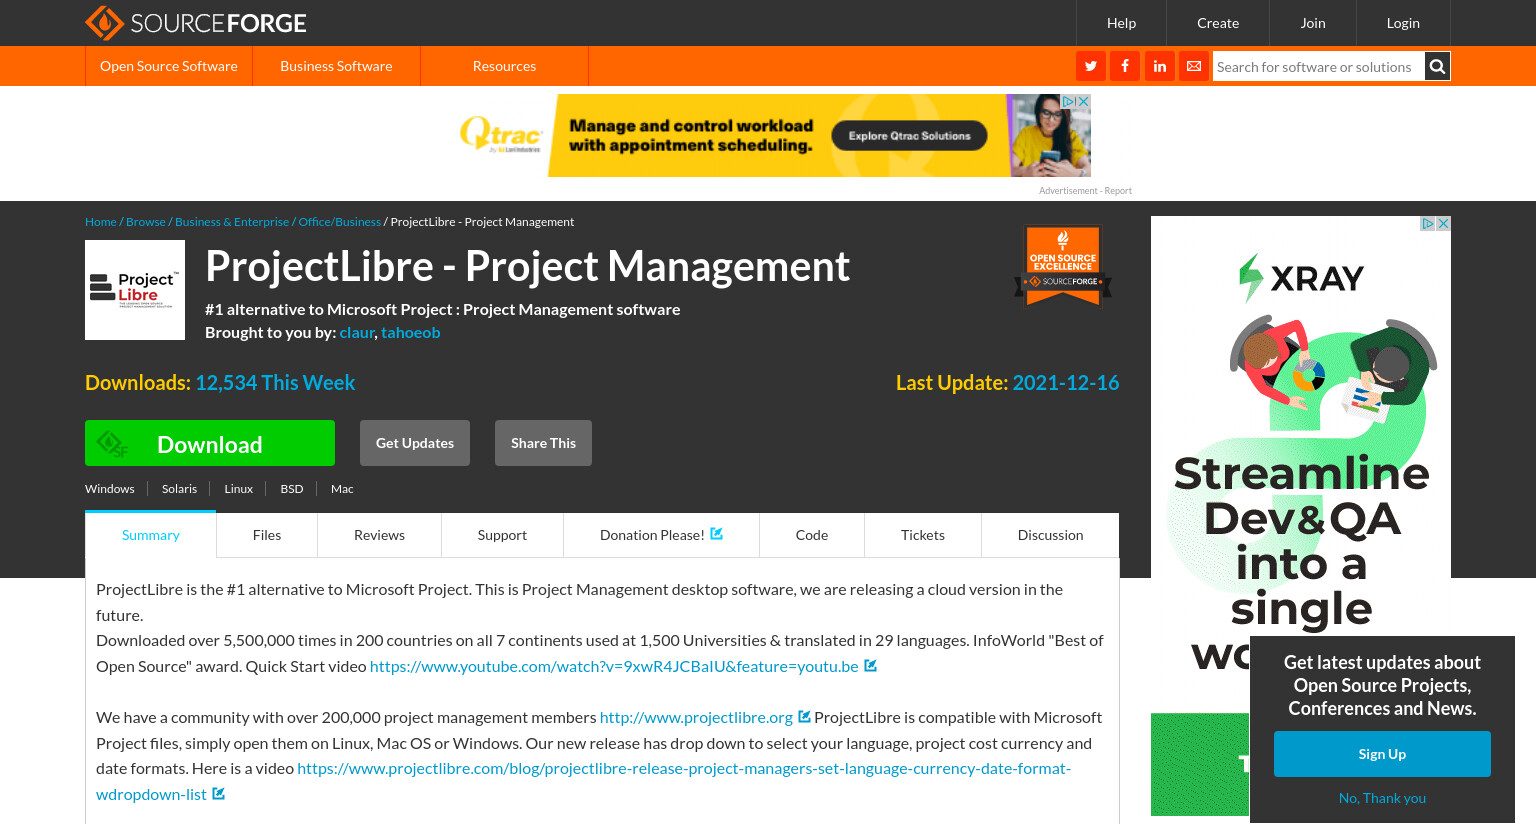Click the 2021-12-16 last update link
1536x824 pixels.
(1066, 383)
